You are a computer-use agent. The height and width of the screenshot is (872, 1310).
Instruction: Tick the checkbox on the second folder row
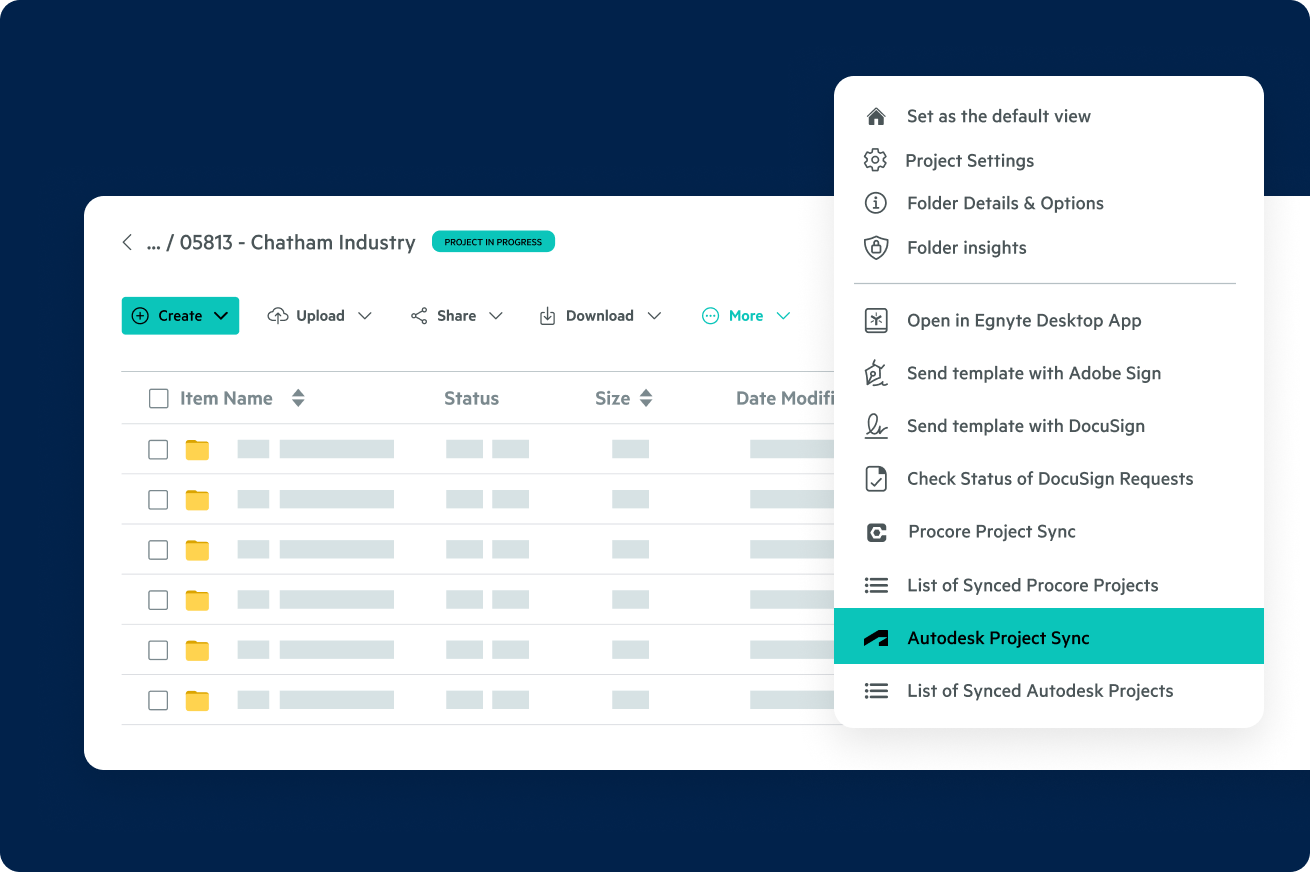(x=158, y=499)
